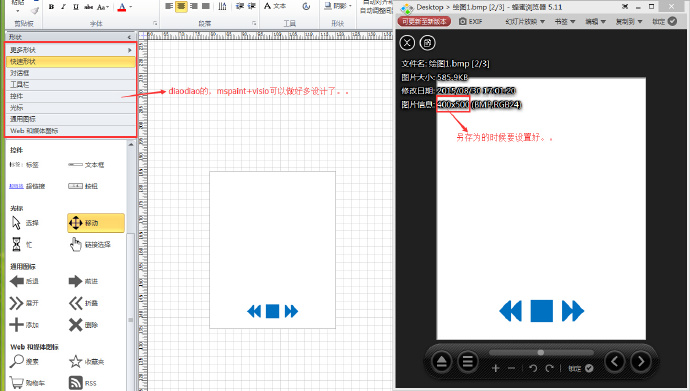Click the red font color A icon
The image size is (690, 391).
[x=122, y=7]
